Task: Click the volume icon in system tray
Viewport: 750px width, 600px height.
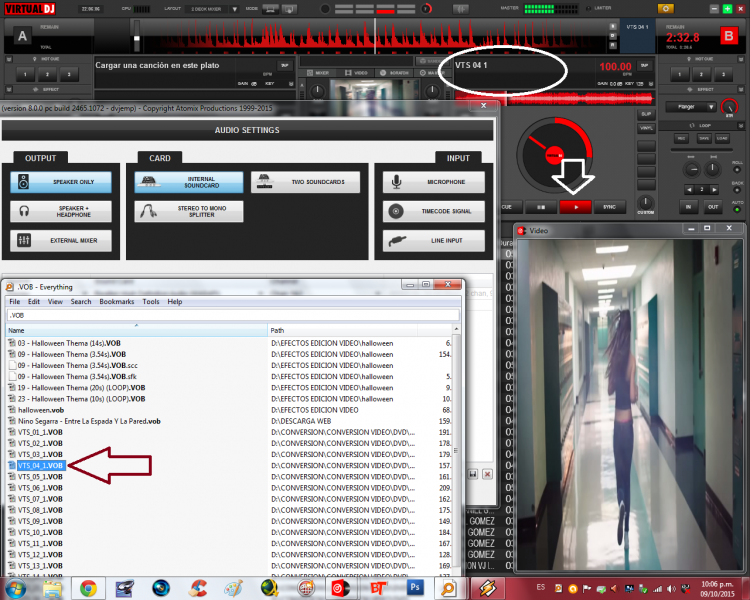Action: click(672, 589)
